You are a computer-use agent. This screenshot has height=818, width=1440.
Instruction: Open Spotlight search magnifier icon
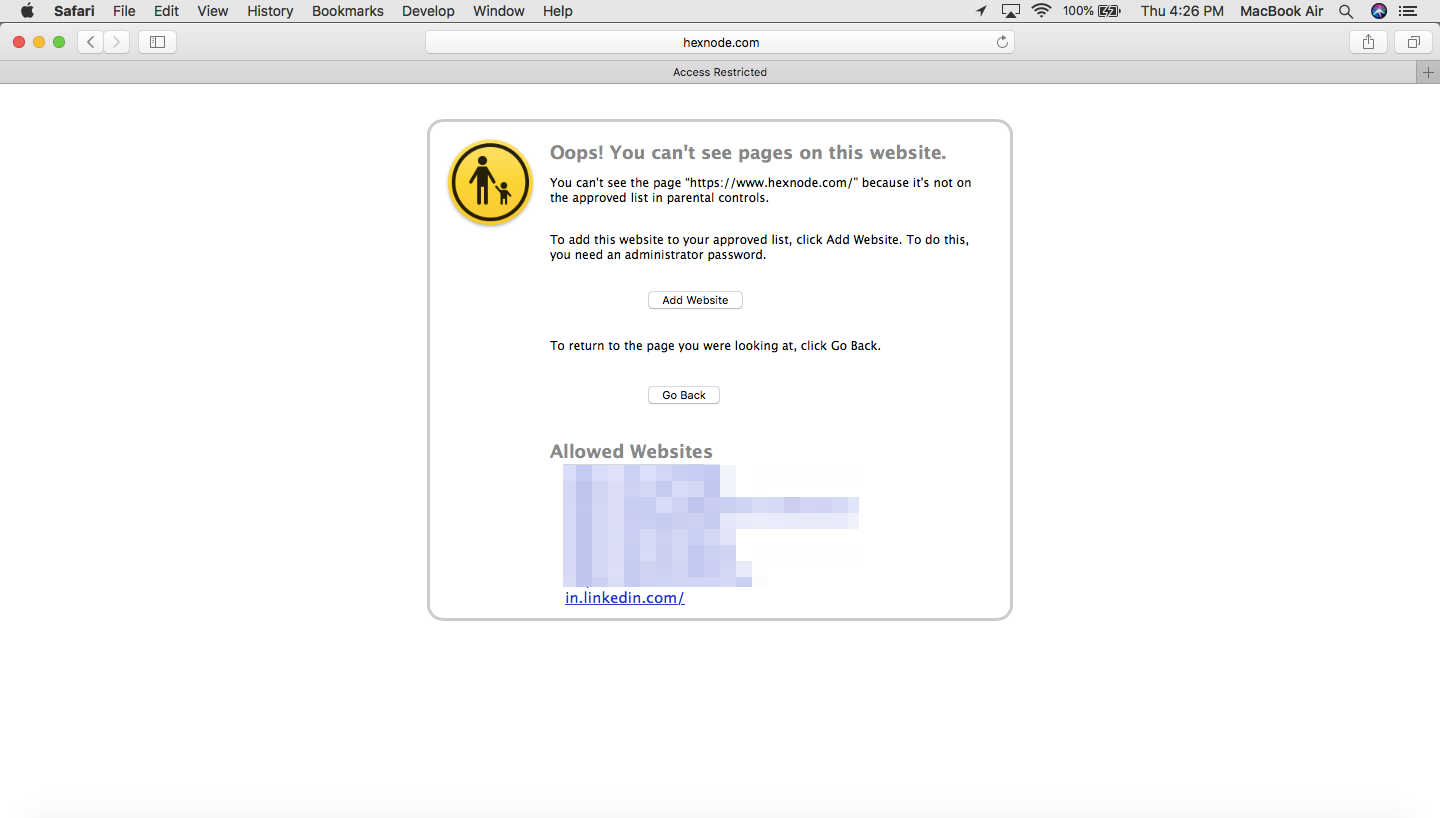pyautogui.click(x=1346, y=11)
